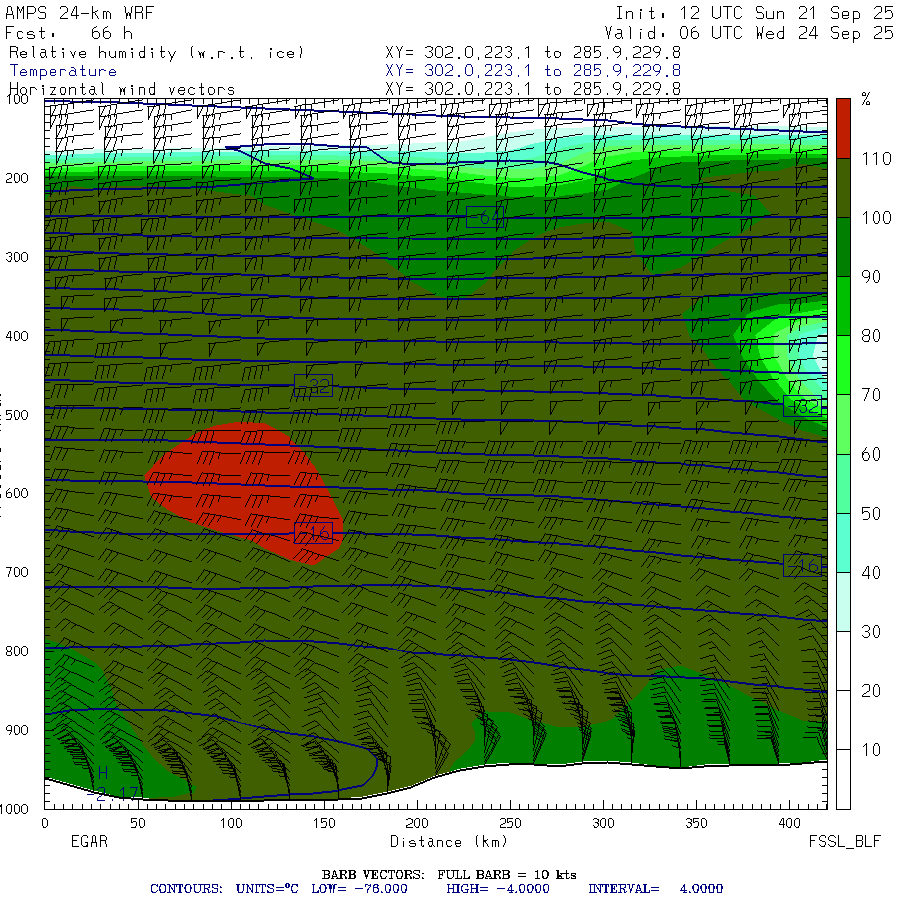
Task: Select the '-16' contour label at the right edge
Action: [802, 566]
